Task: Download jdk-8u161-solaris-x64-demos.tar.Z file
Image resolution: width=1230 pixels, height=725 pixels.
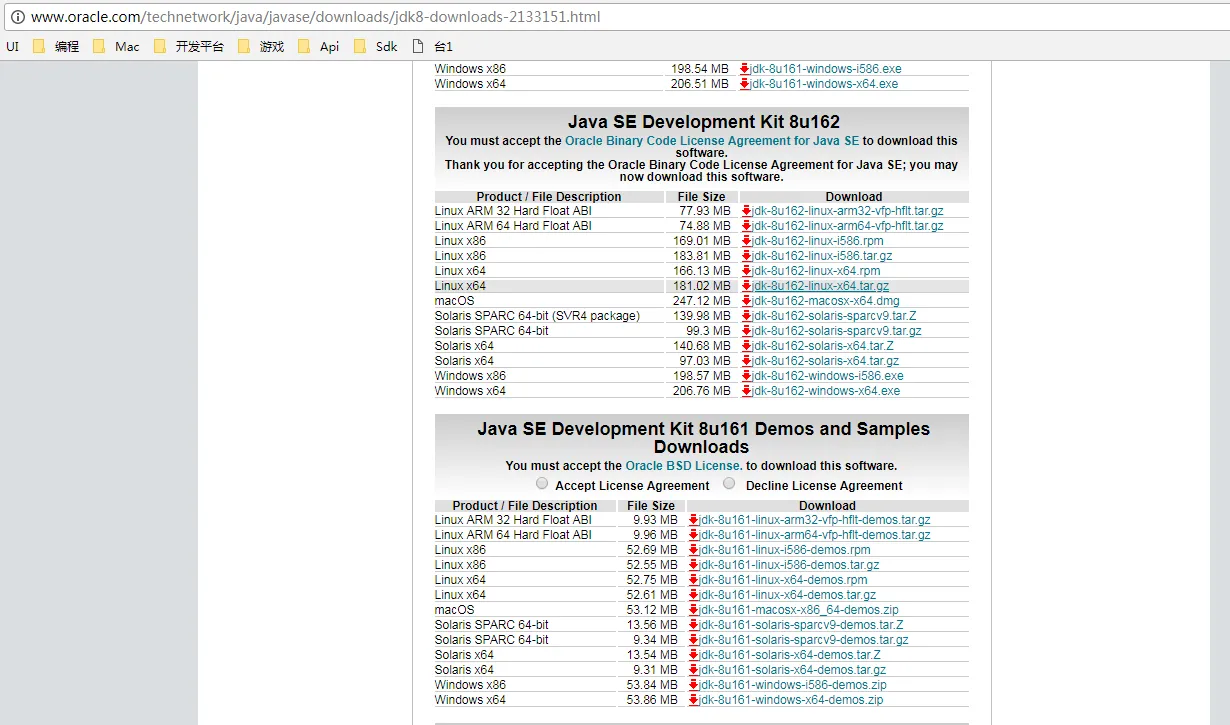Action: coord(790,655)
